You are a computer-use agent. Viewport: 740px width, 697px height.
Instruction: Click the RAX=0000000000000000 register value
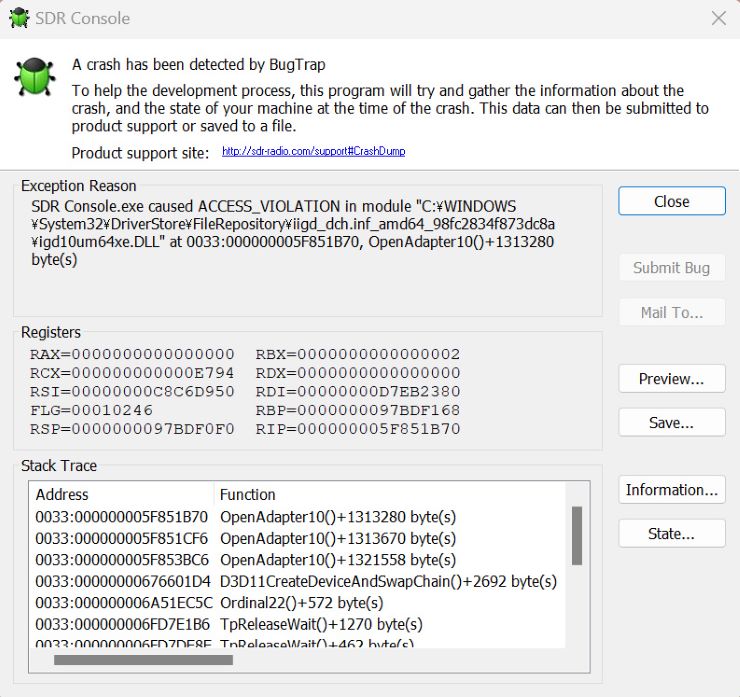(x=132, y=354)
